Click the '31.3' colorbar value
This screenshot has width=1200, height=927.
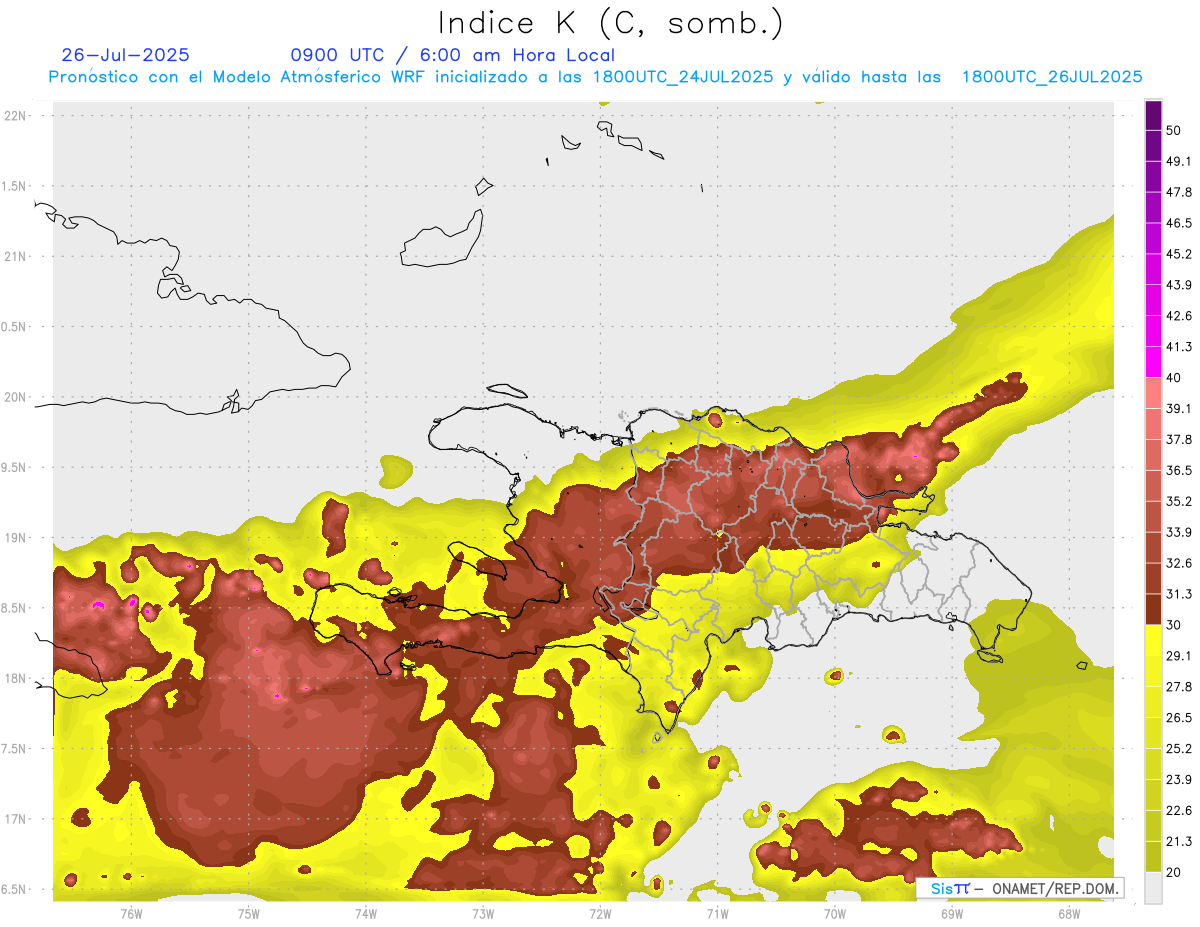click(1179, 594)
